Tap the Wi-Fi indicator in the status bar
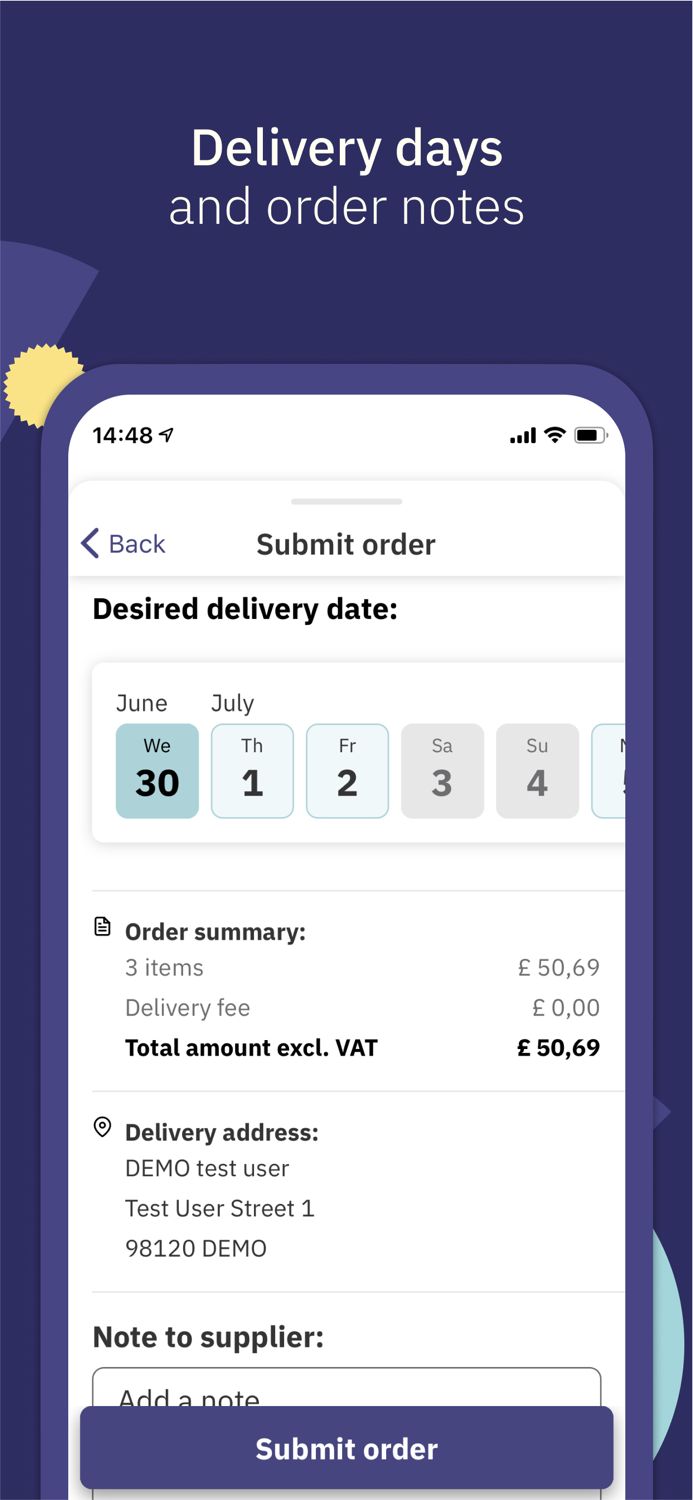This screenshot has height=1500, width=693. pyautogui.click(x=553, y=435)
